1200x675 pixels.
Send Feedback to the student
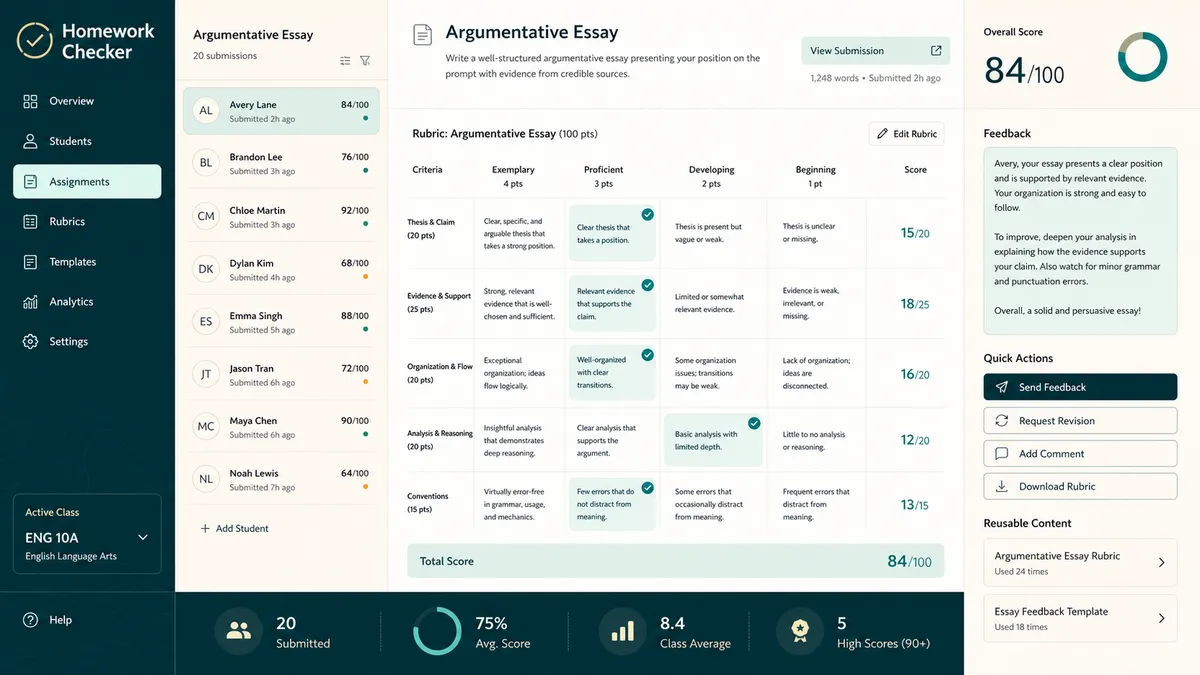pos(1080,387)
